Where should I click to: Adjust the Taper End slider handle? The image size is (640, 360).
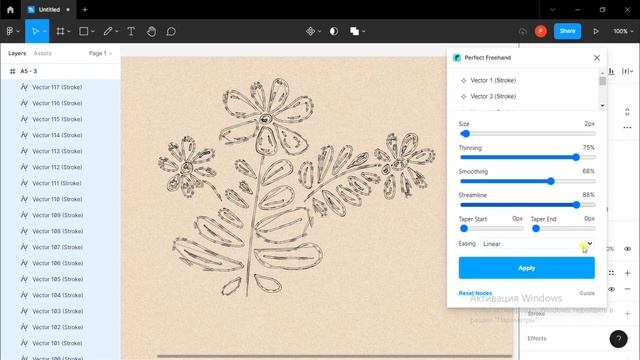[x=536, y=229]
